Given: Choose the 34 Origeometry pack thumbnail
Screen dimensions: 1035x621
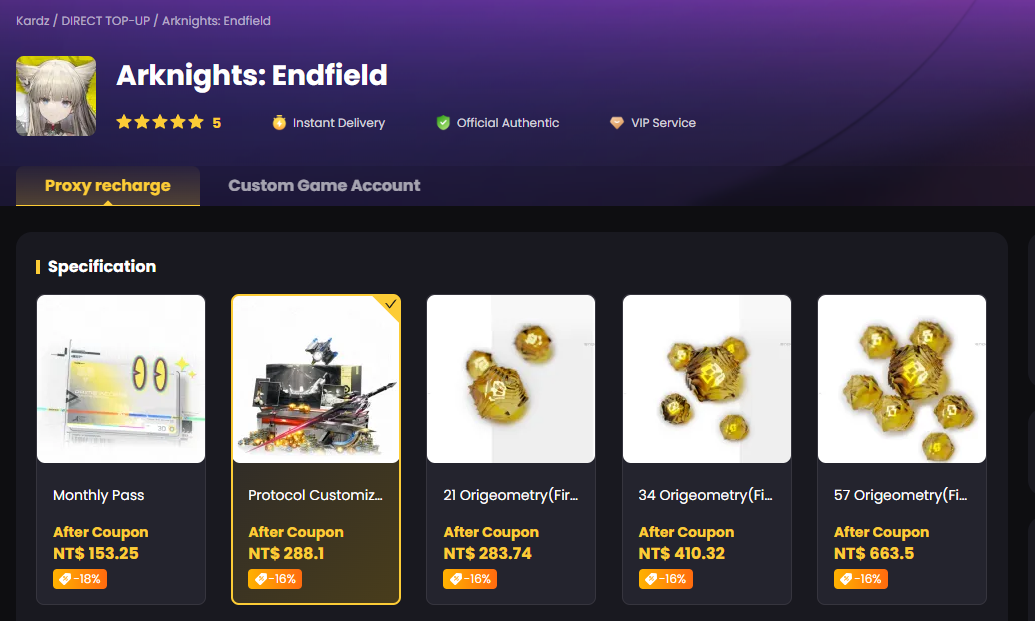Looking at the screenshot, I should point(707,379).
